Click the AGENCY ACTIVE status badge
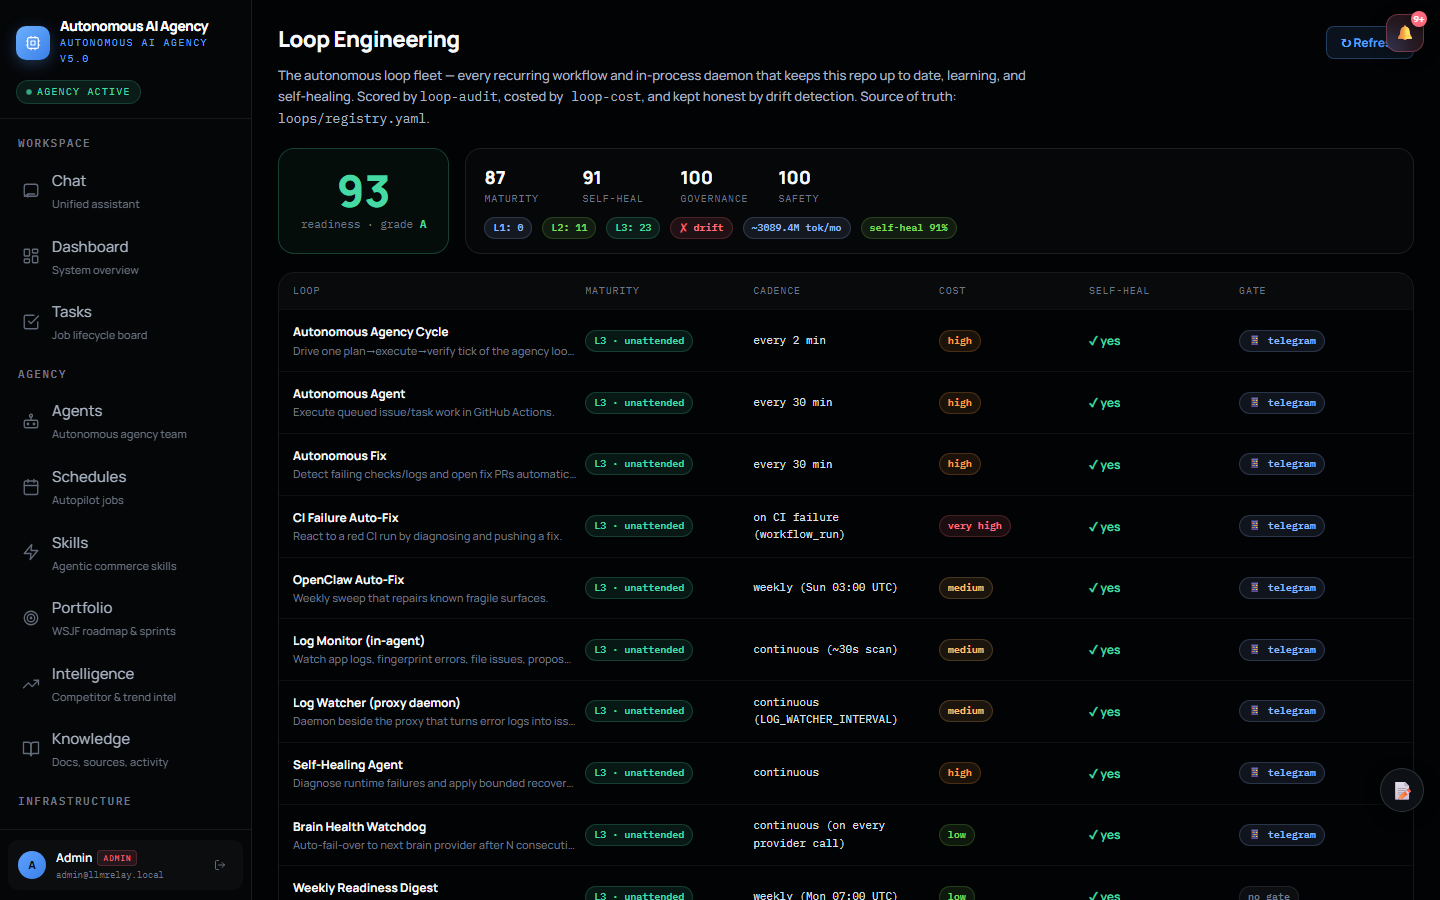This screenshot has width=1440, height=900. coord(78,92)
